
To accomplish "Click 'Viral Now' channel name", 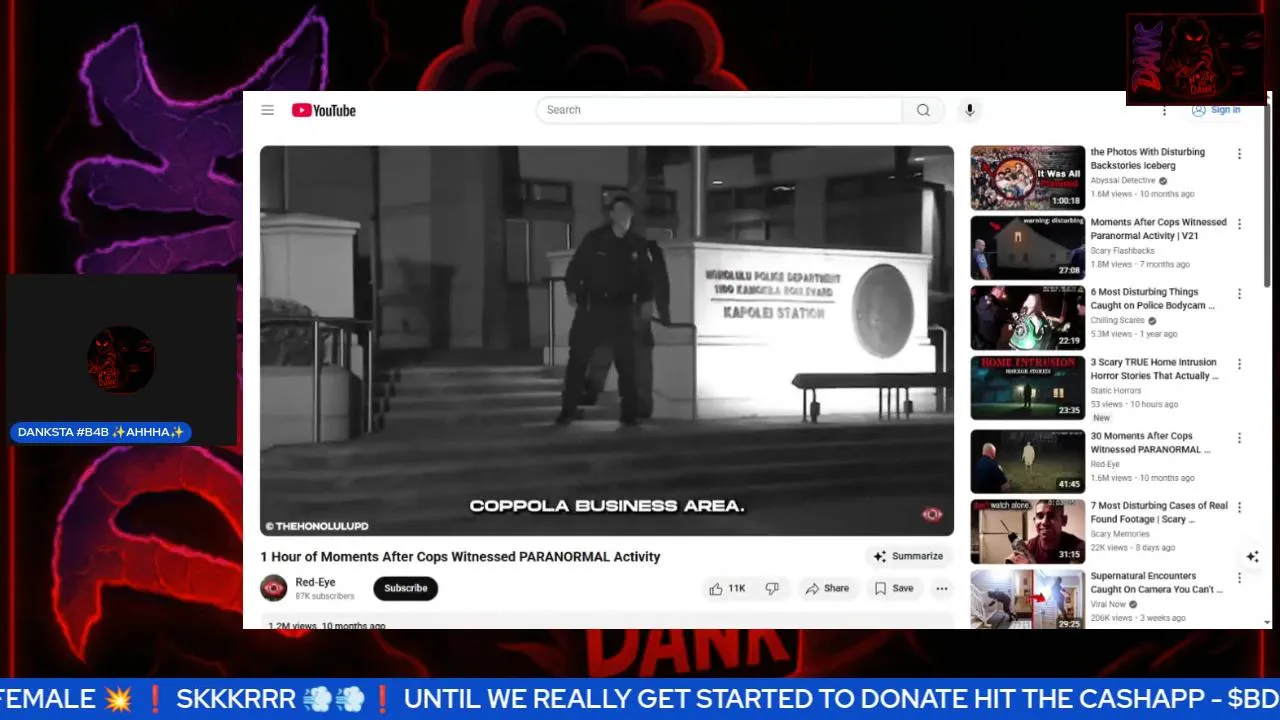I will 1108,605.
